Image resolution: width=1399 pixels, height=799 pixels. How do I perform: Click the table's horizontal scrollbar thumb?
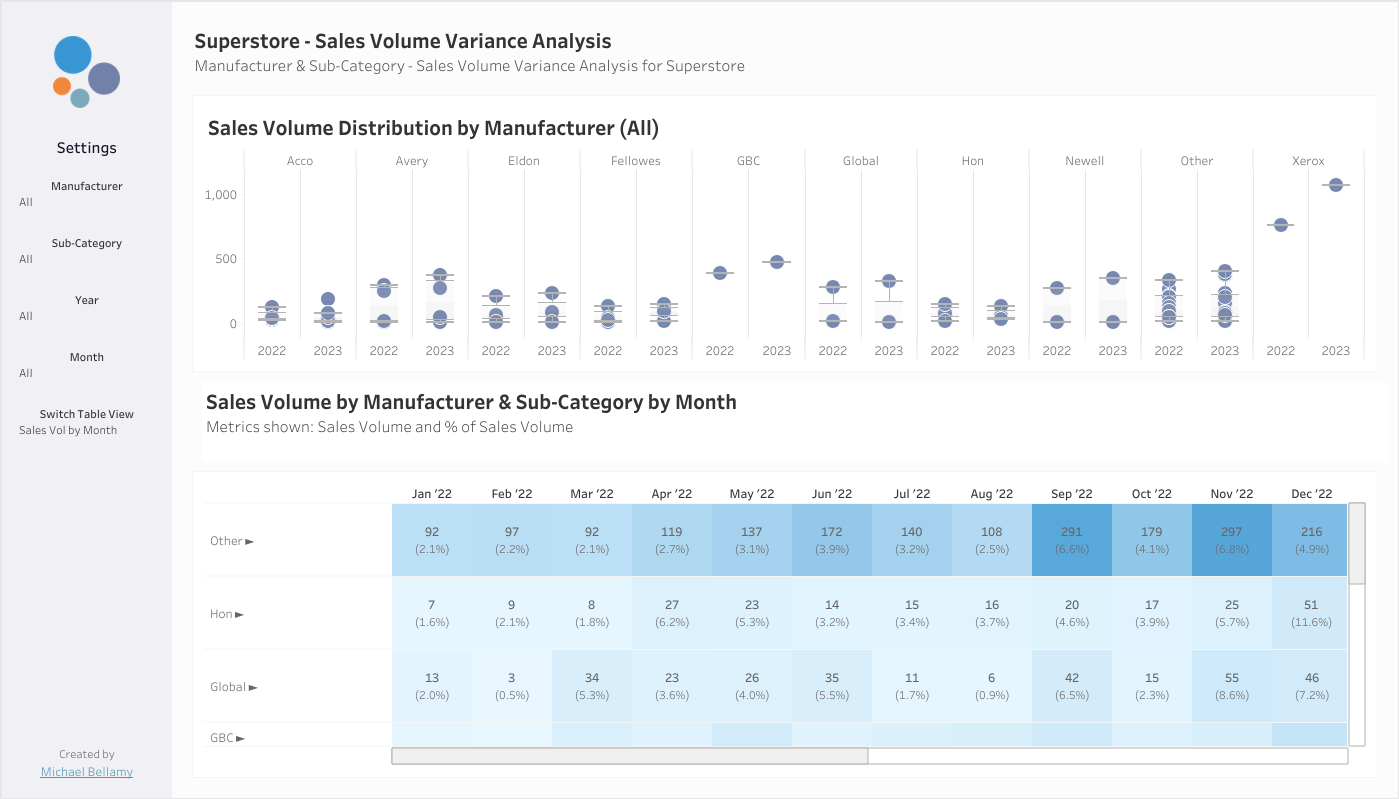[630, 756]
